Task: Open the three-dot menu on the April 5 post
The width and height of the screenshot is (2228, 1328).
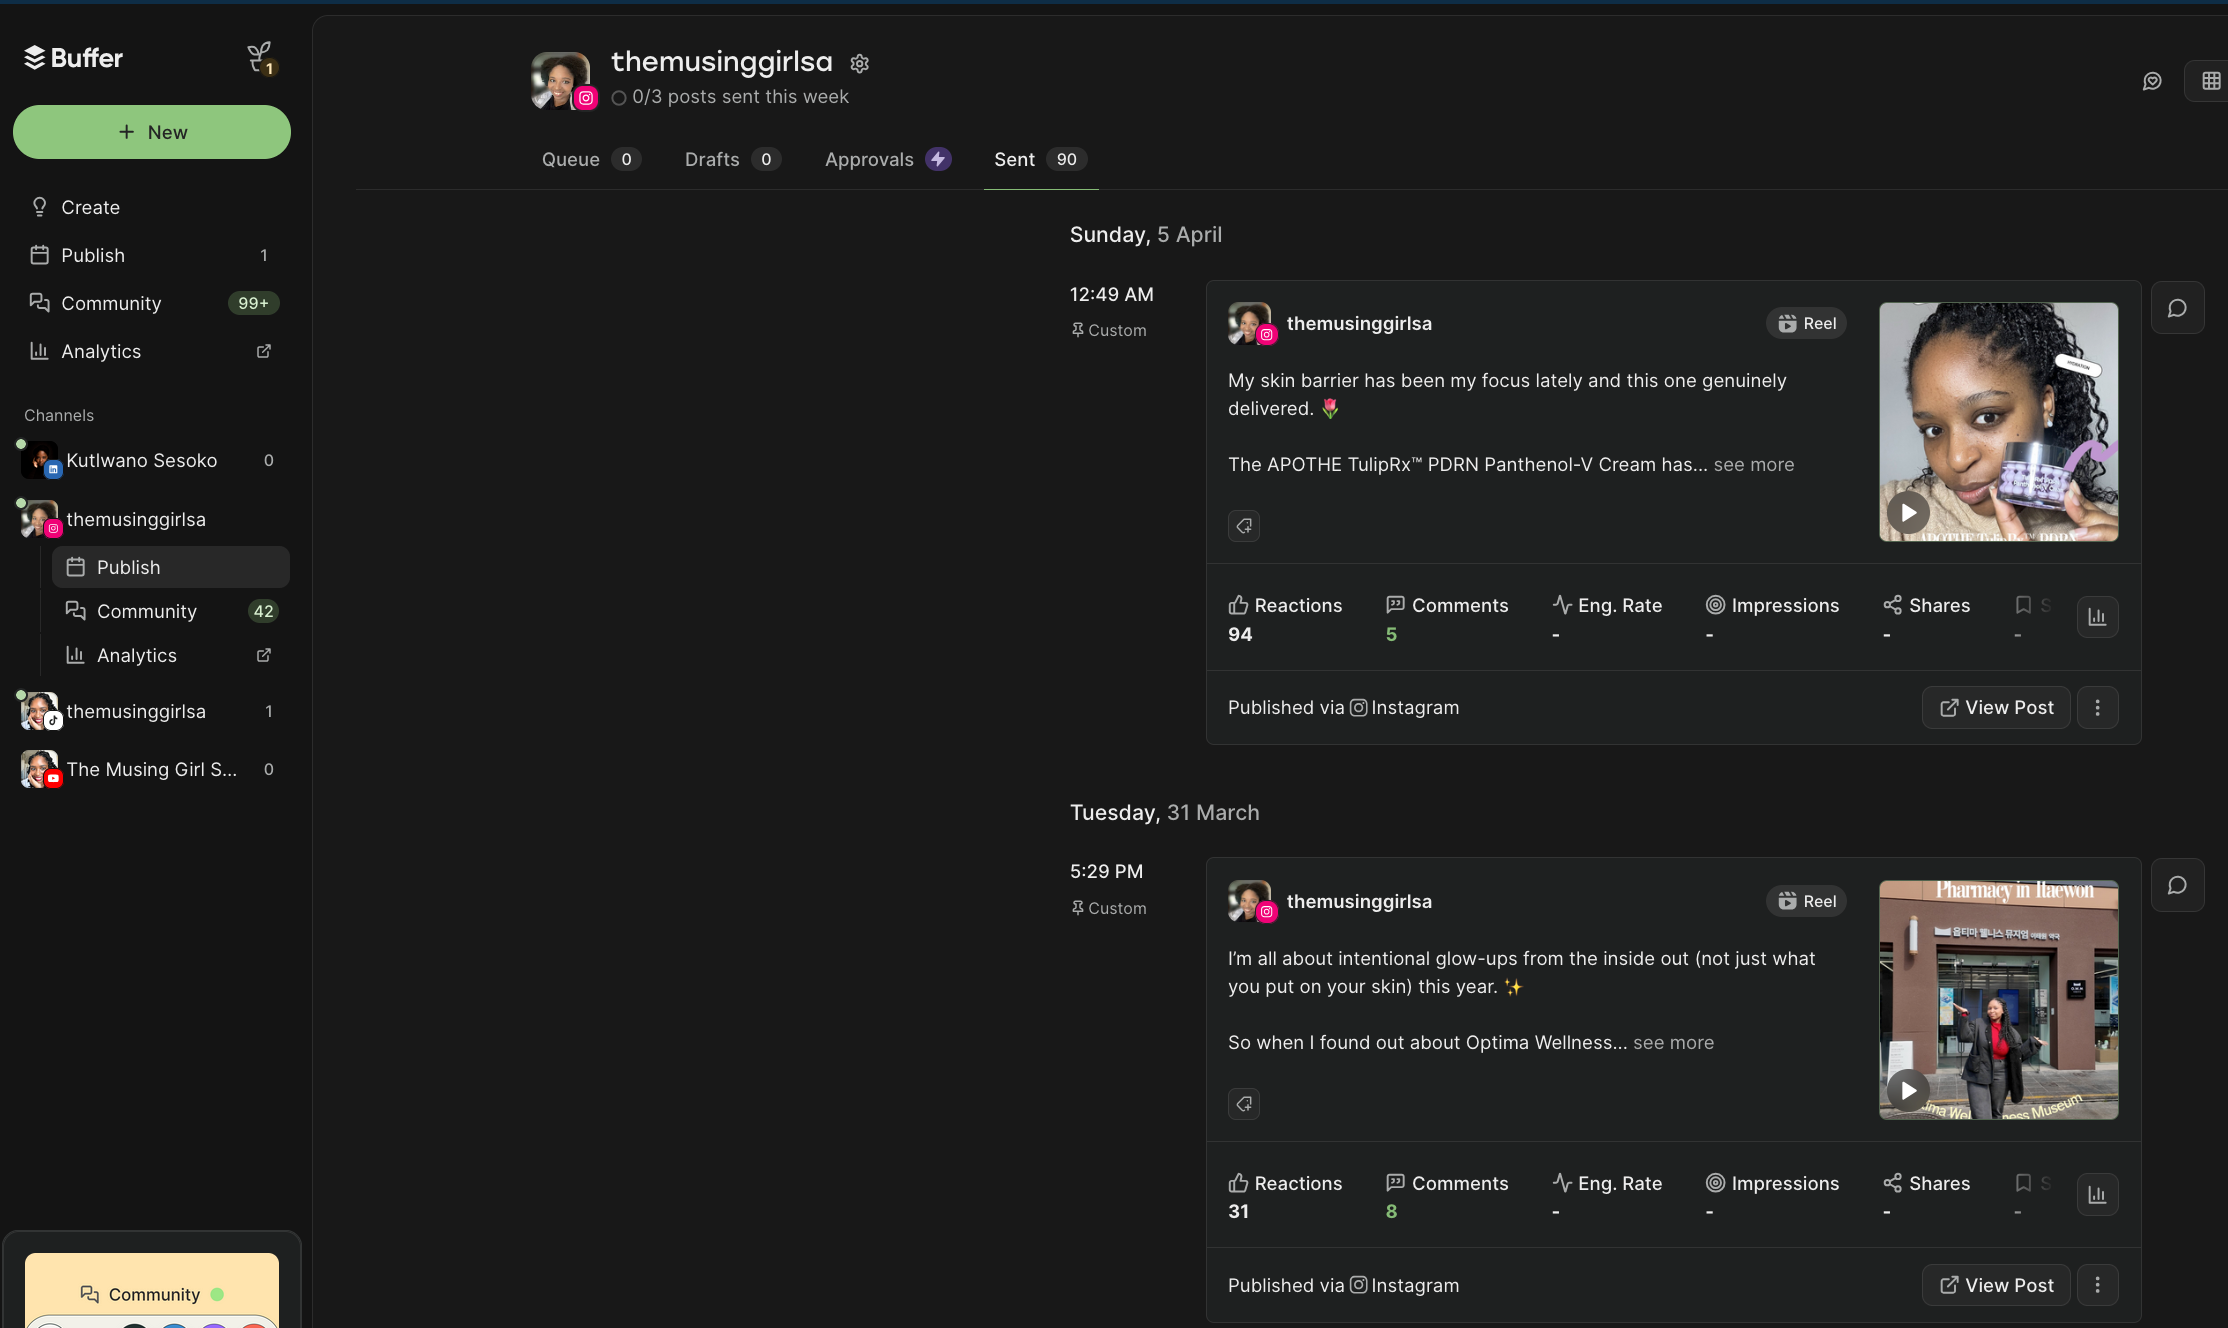Action: tap(2098, 707)
